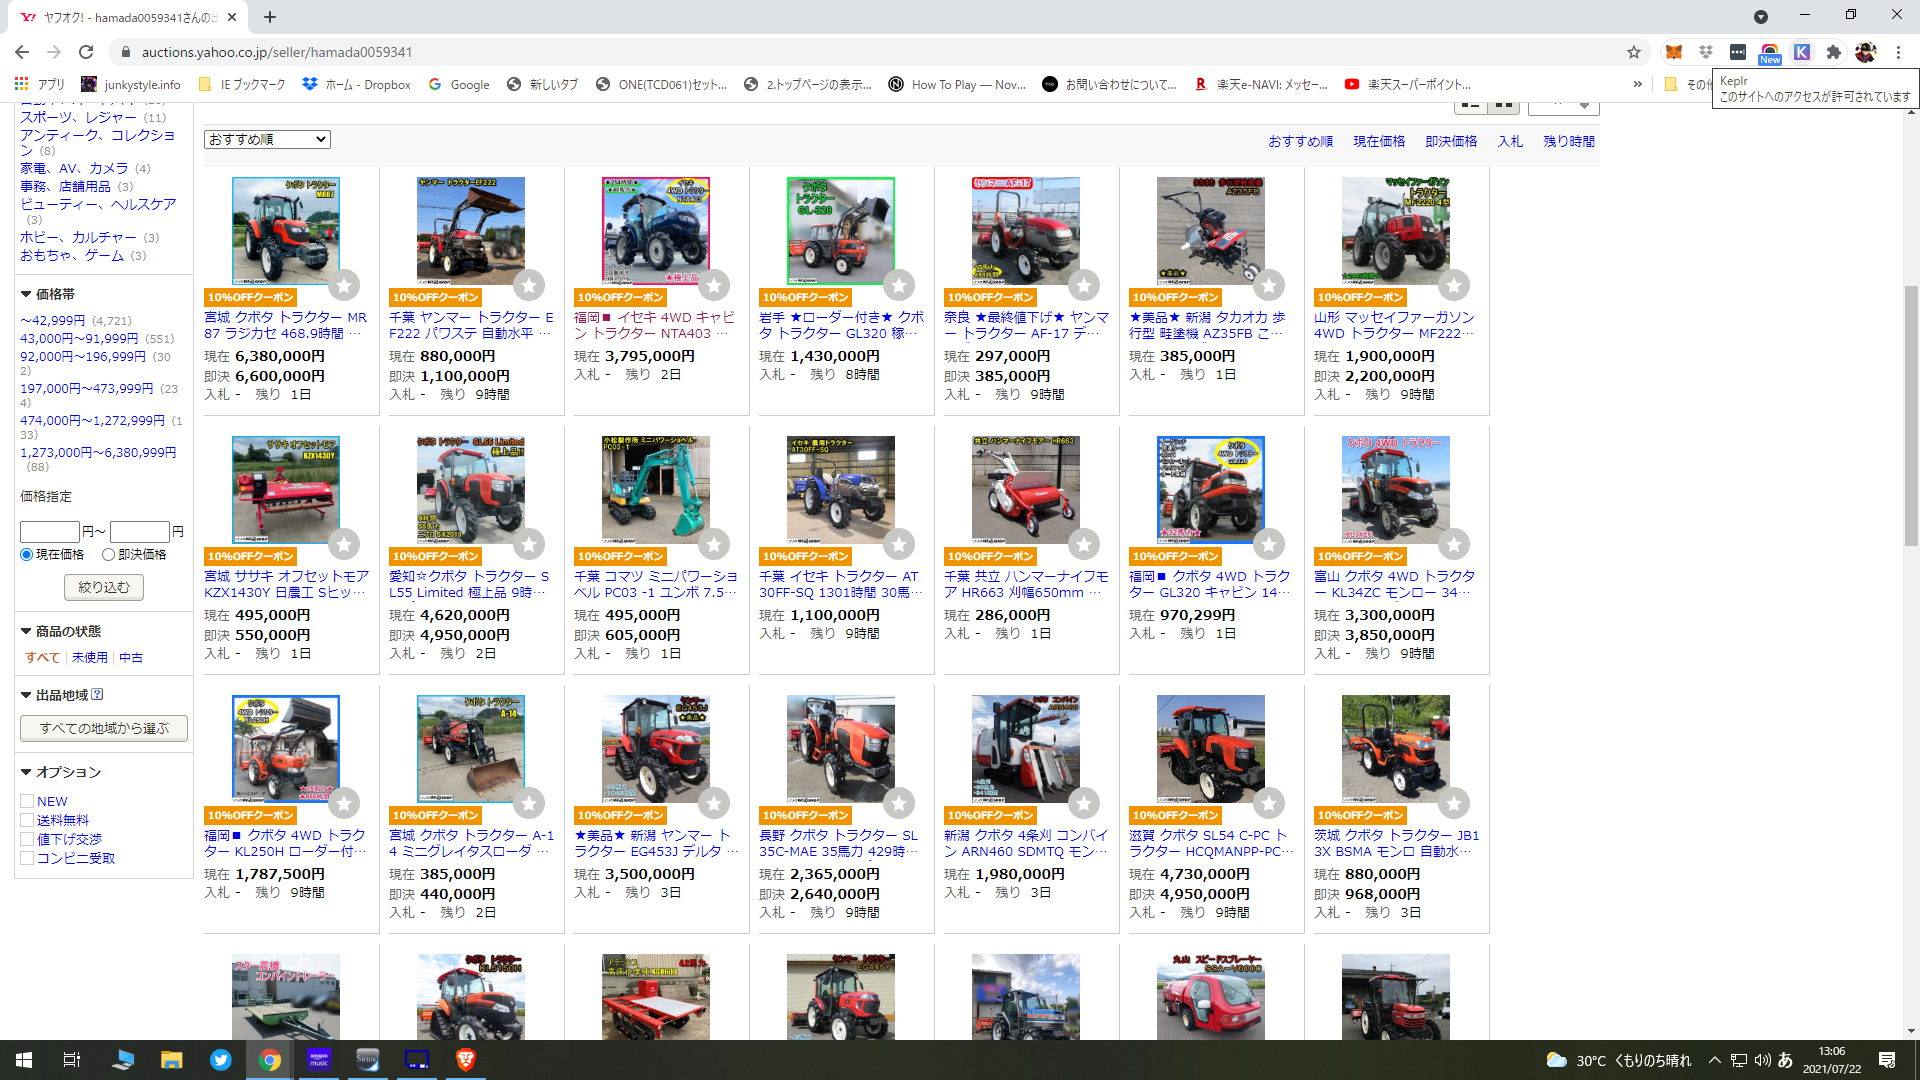This screenshot has width=1920, height=1080.
Task: Filter by 中古 condition
Action: coord(131,657)
